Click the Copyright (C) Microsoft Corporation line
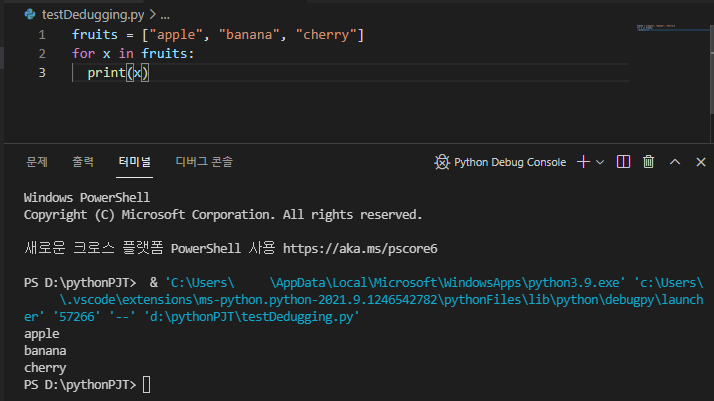This screenshot has width=714, height=401. (223, 215)
